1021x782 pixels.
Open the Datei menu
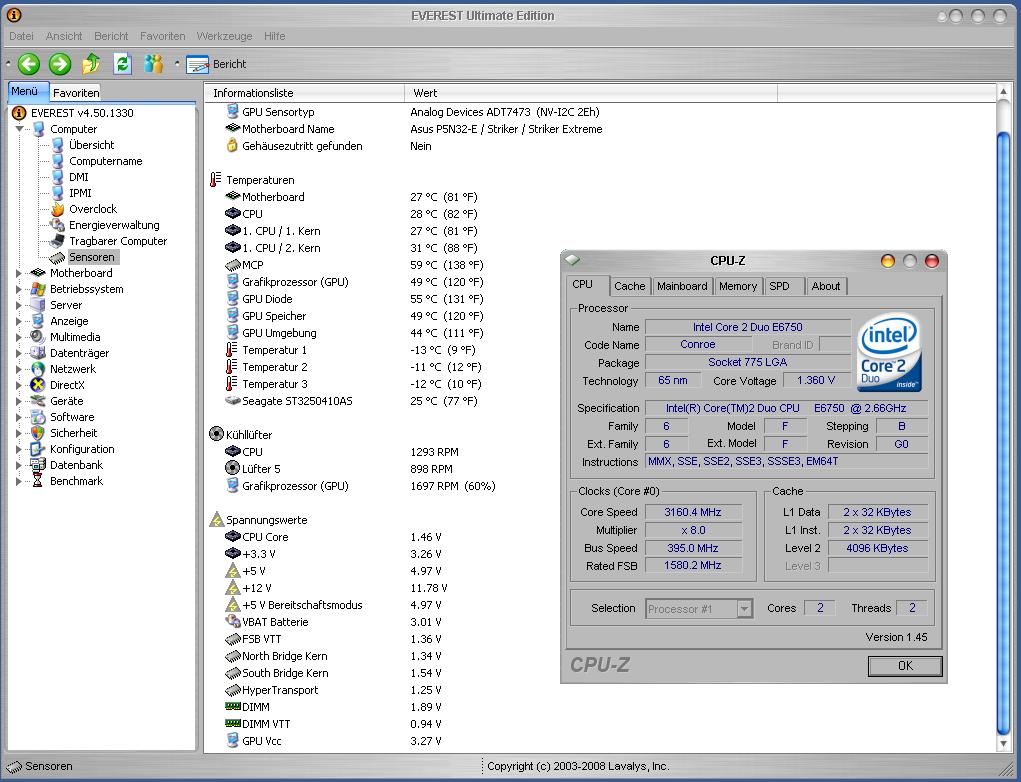pos(21,36)
